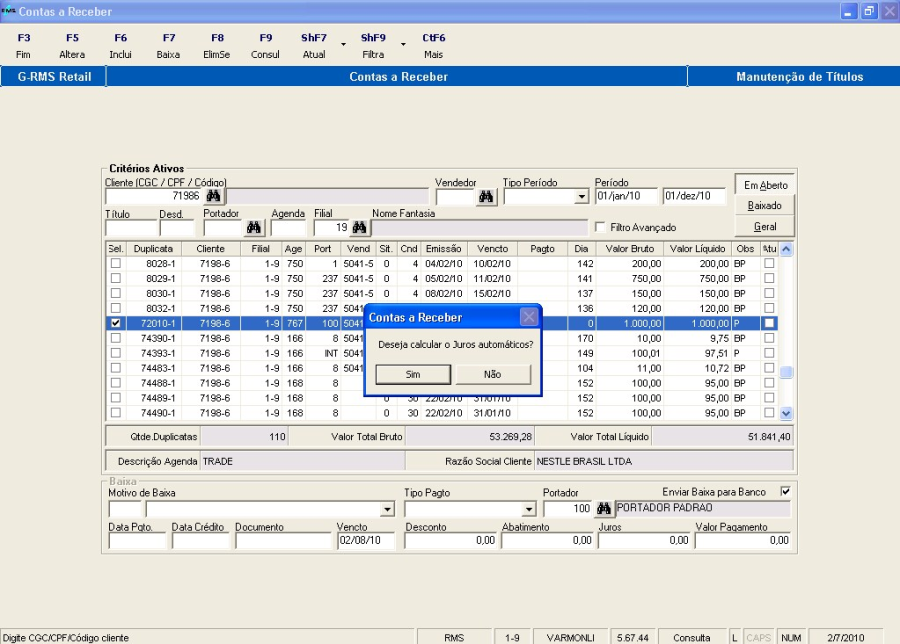
Task: Click the Não button in the dialog
Action: click(x=492, y=374)
